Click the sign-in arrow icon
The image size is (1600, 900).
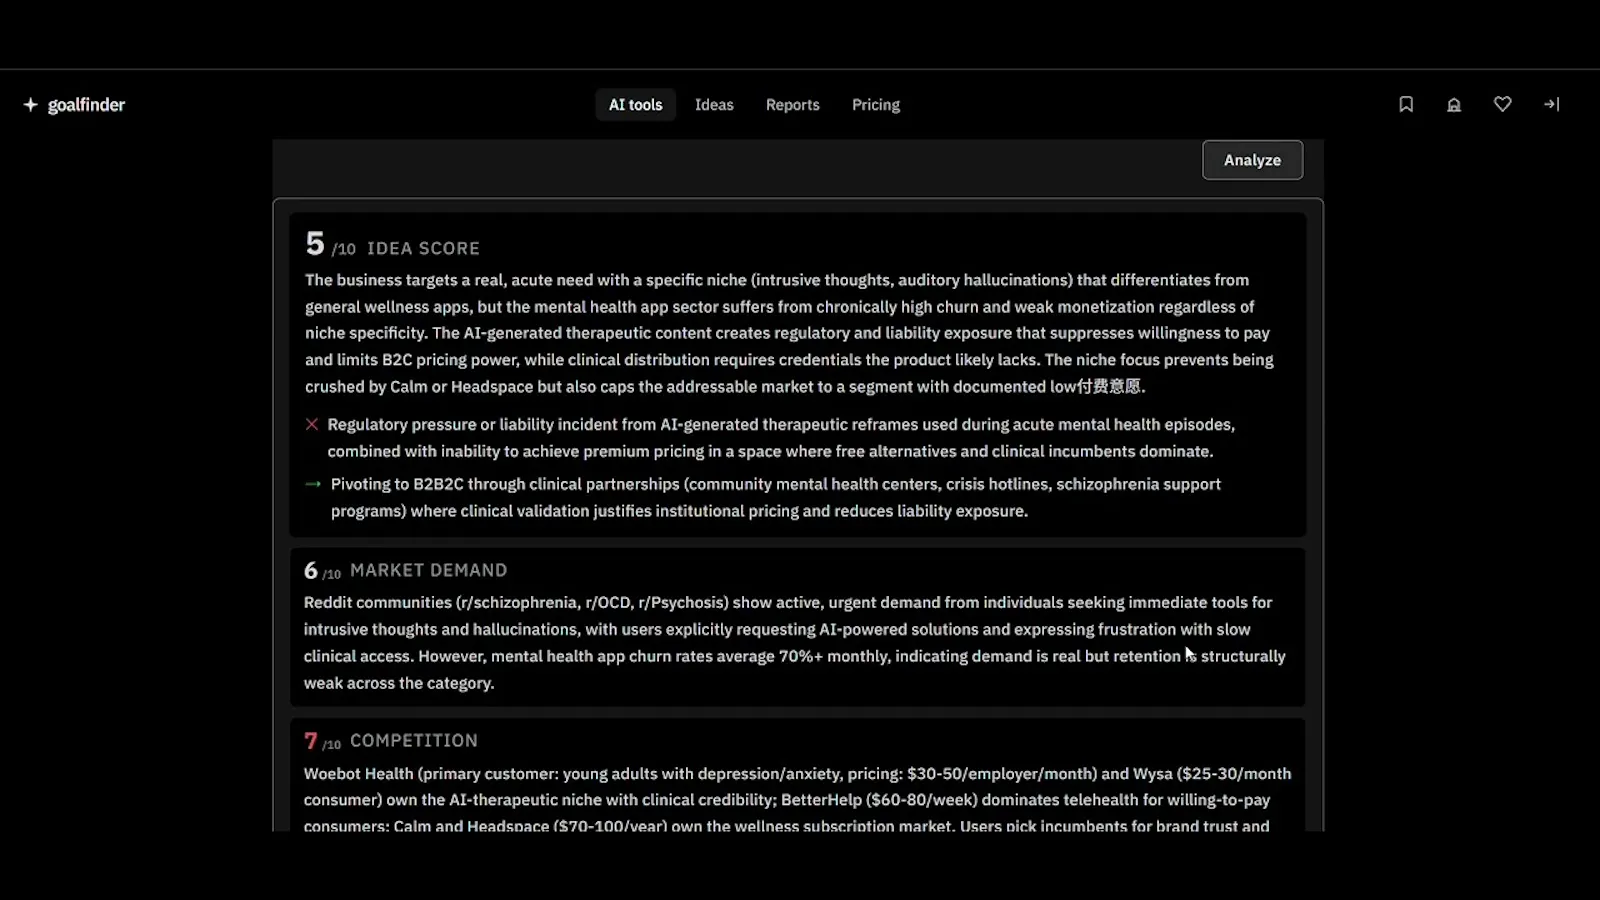pos(1551,104)
